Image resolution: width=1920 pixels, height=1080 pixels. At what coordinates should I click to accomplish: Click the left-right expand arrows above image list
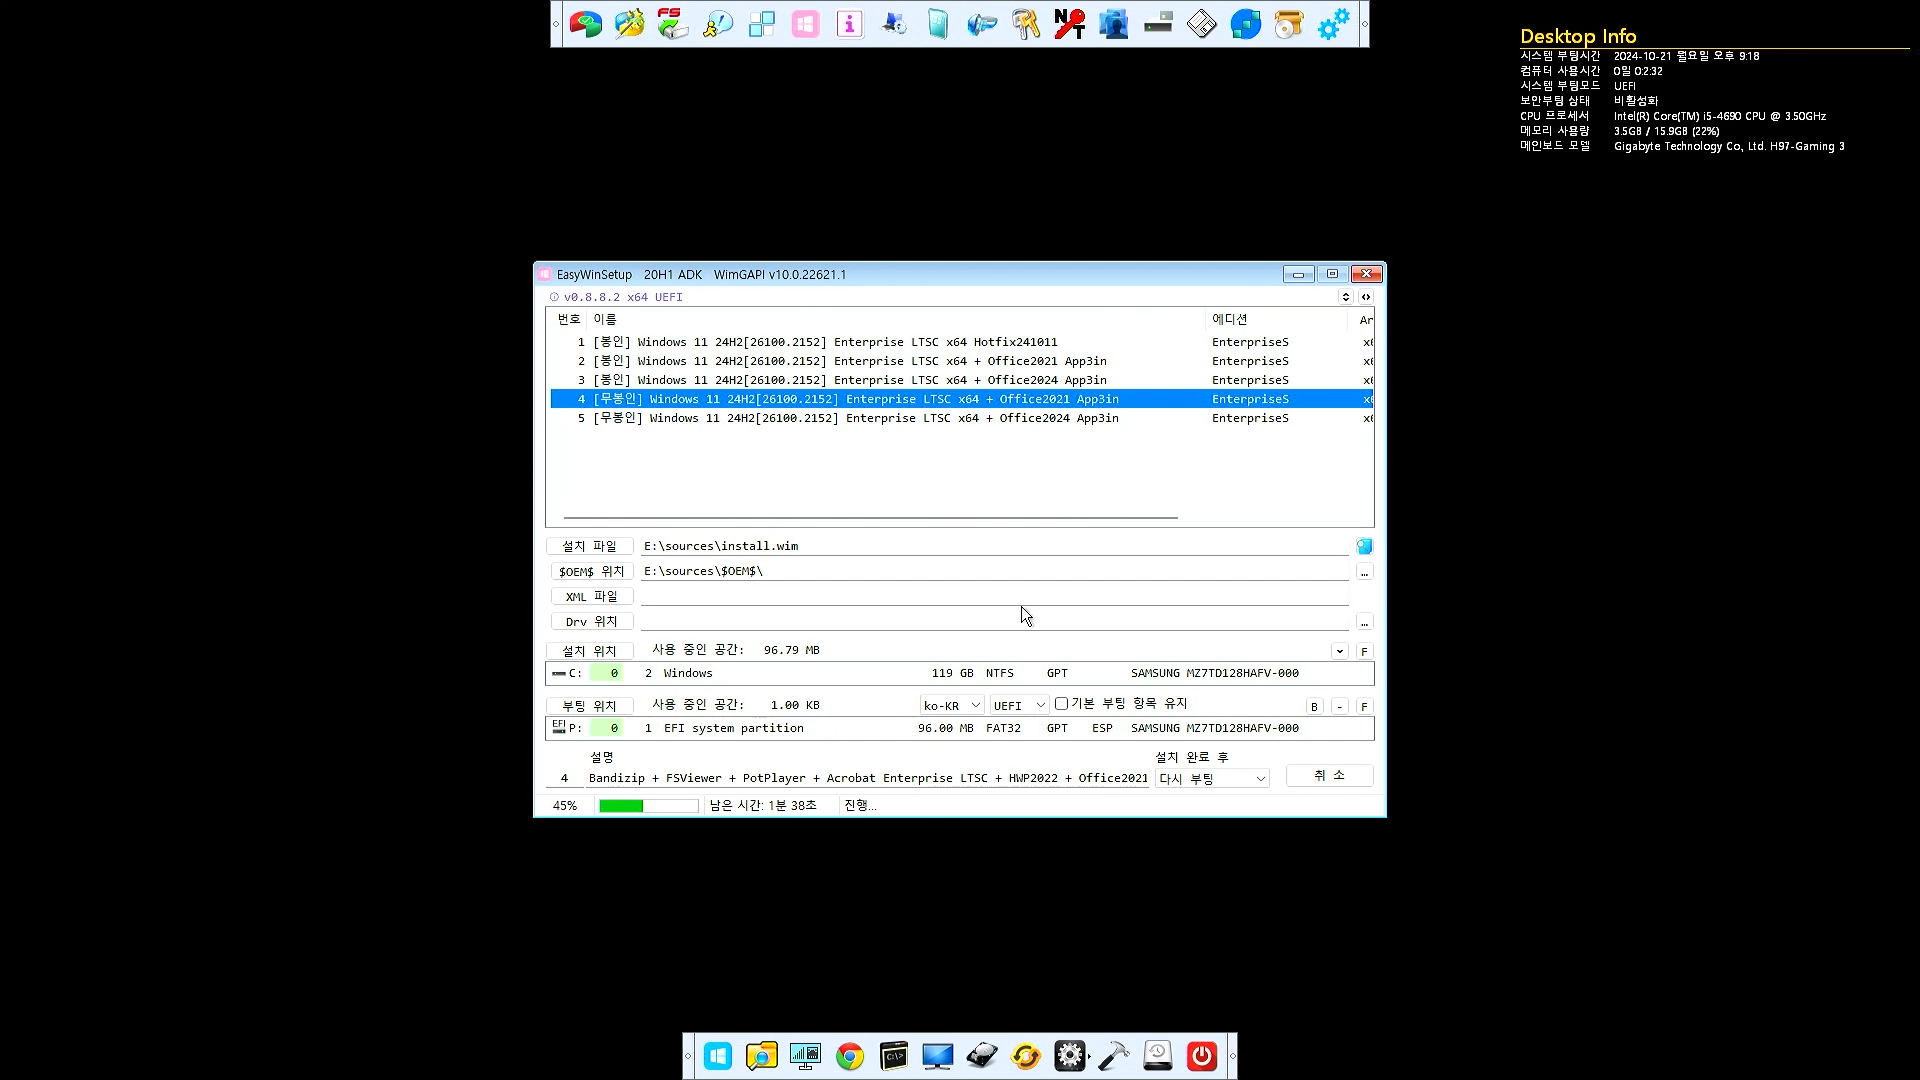pyautogui.click(x=1366, y=297)
